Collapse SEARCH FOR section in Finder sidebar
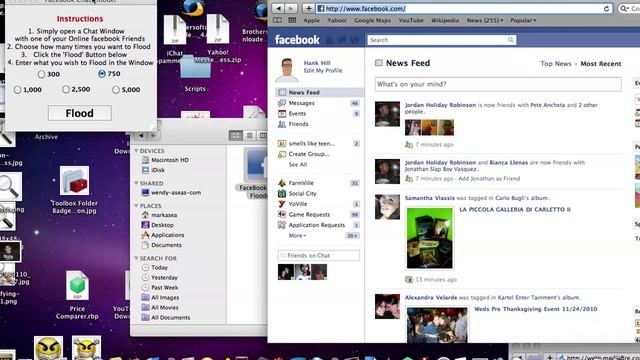Viewport: 640px width, 360px height. tap(136, 258)
